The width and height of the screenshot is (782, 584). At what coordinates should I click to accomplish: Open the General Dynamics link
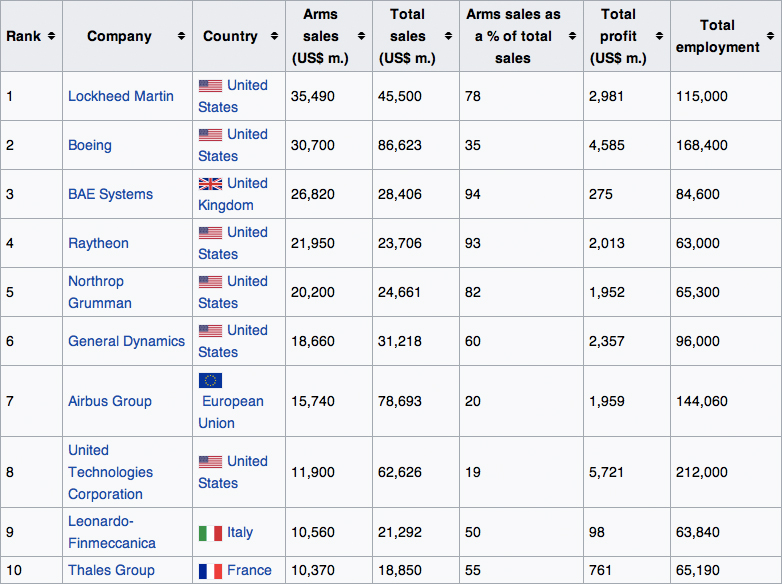(x=126, y=341)
